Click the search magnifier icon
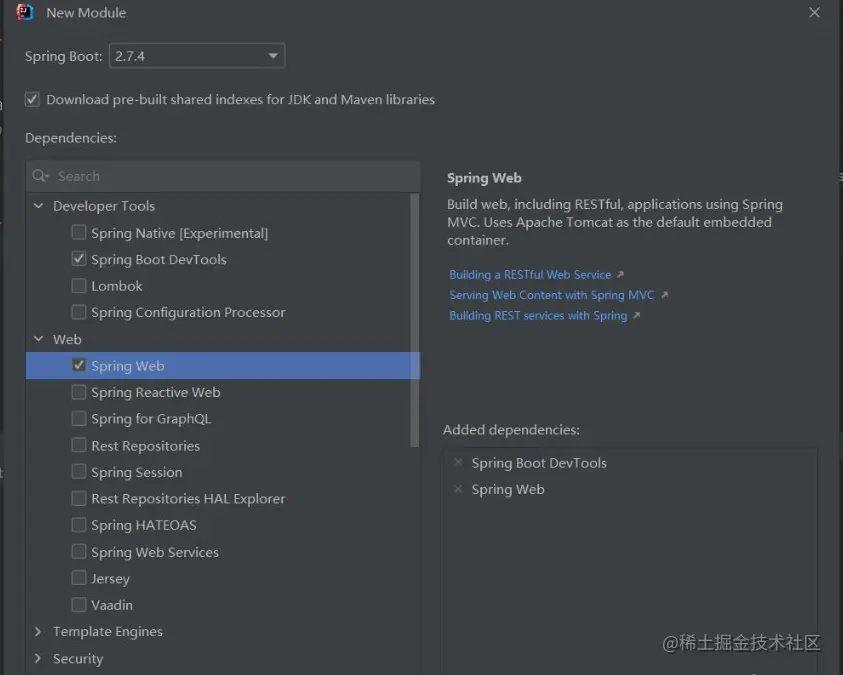The height and width of the screenshot is (675, 843). (40, 176)
